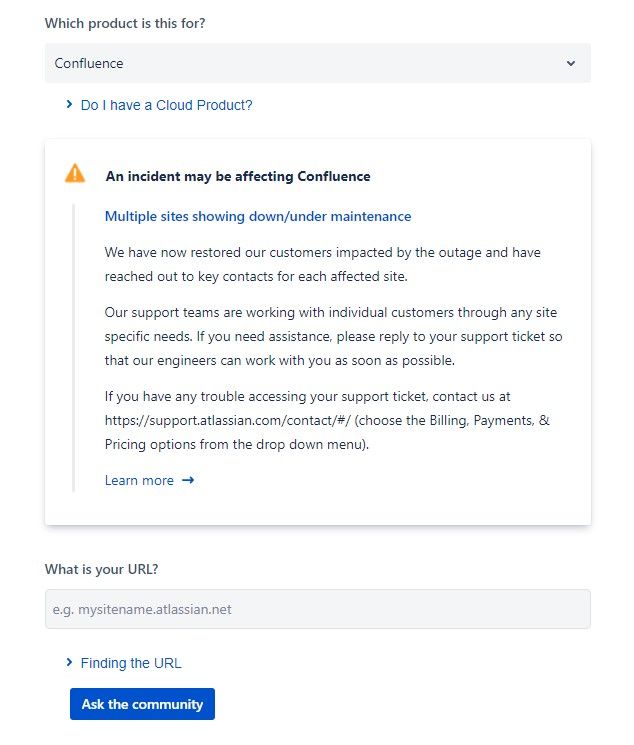Select the 'An incident may be affecting Confluence' heading

point(238,176)
